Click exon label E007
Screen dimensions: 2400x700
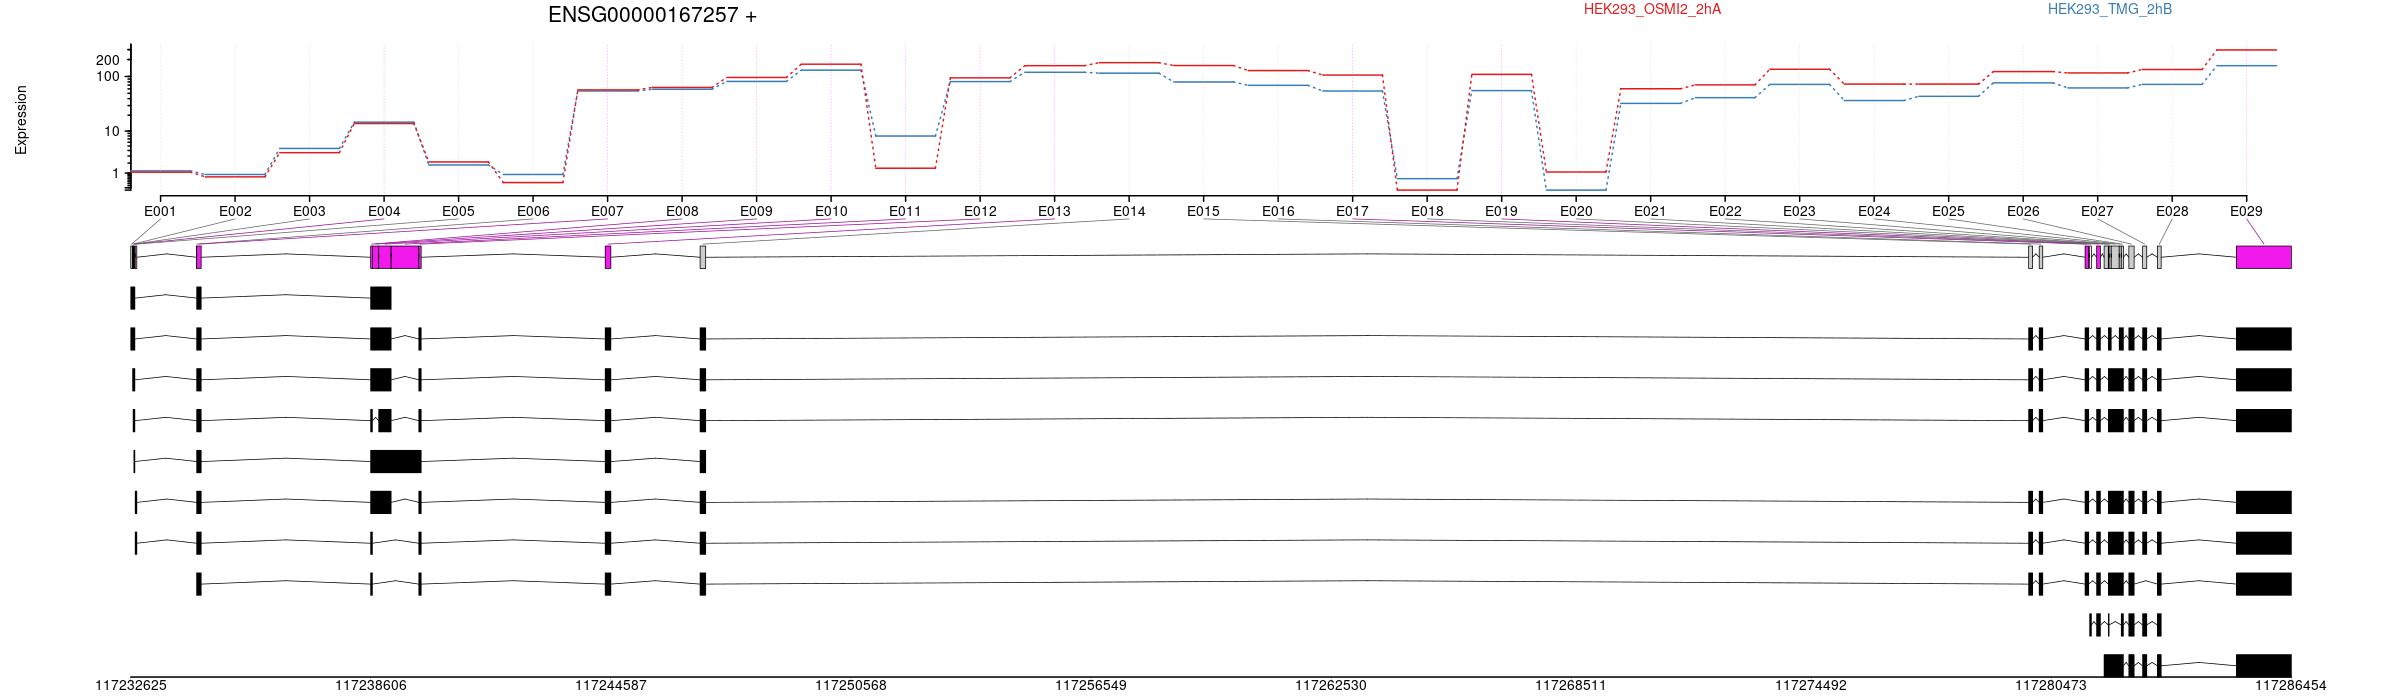[607, 211]
